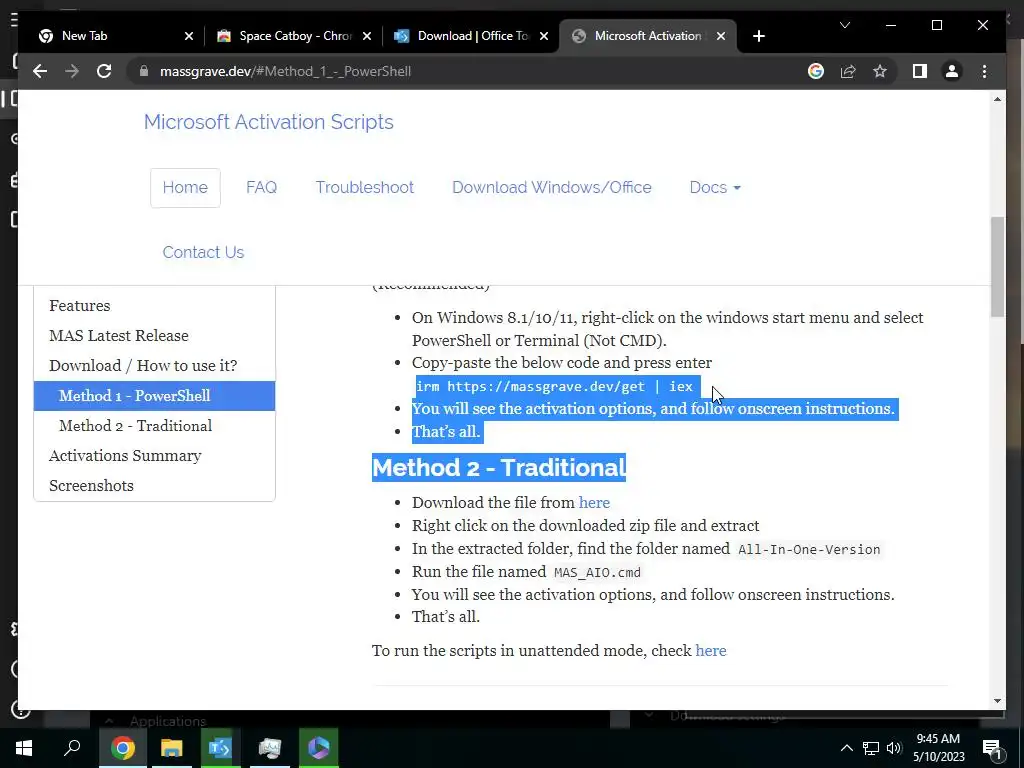The image size is (1024, 768).
Task: Toggle the Chrome side panel icon
Action: click(920, 71)
